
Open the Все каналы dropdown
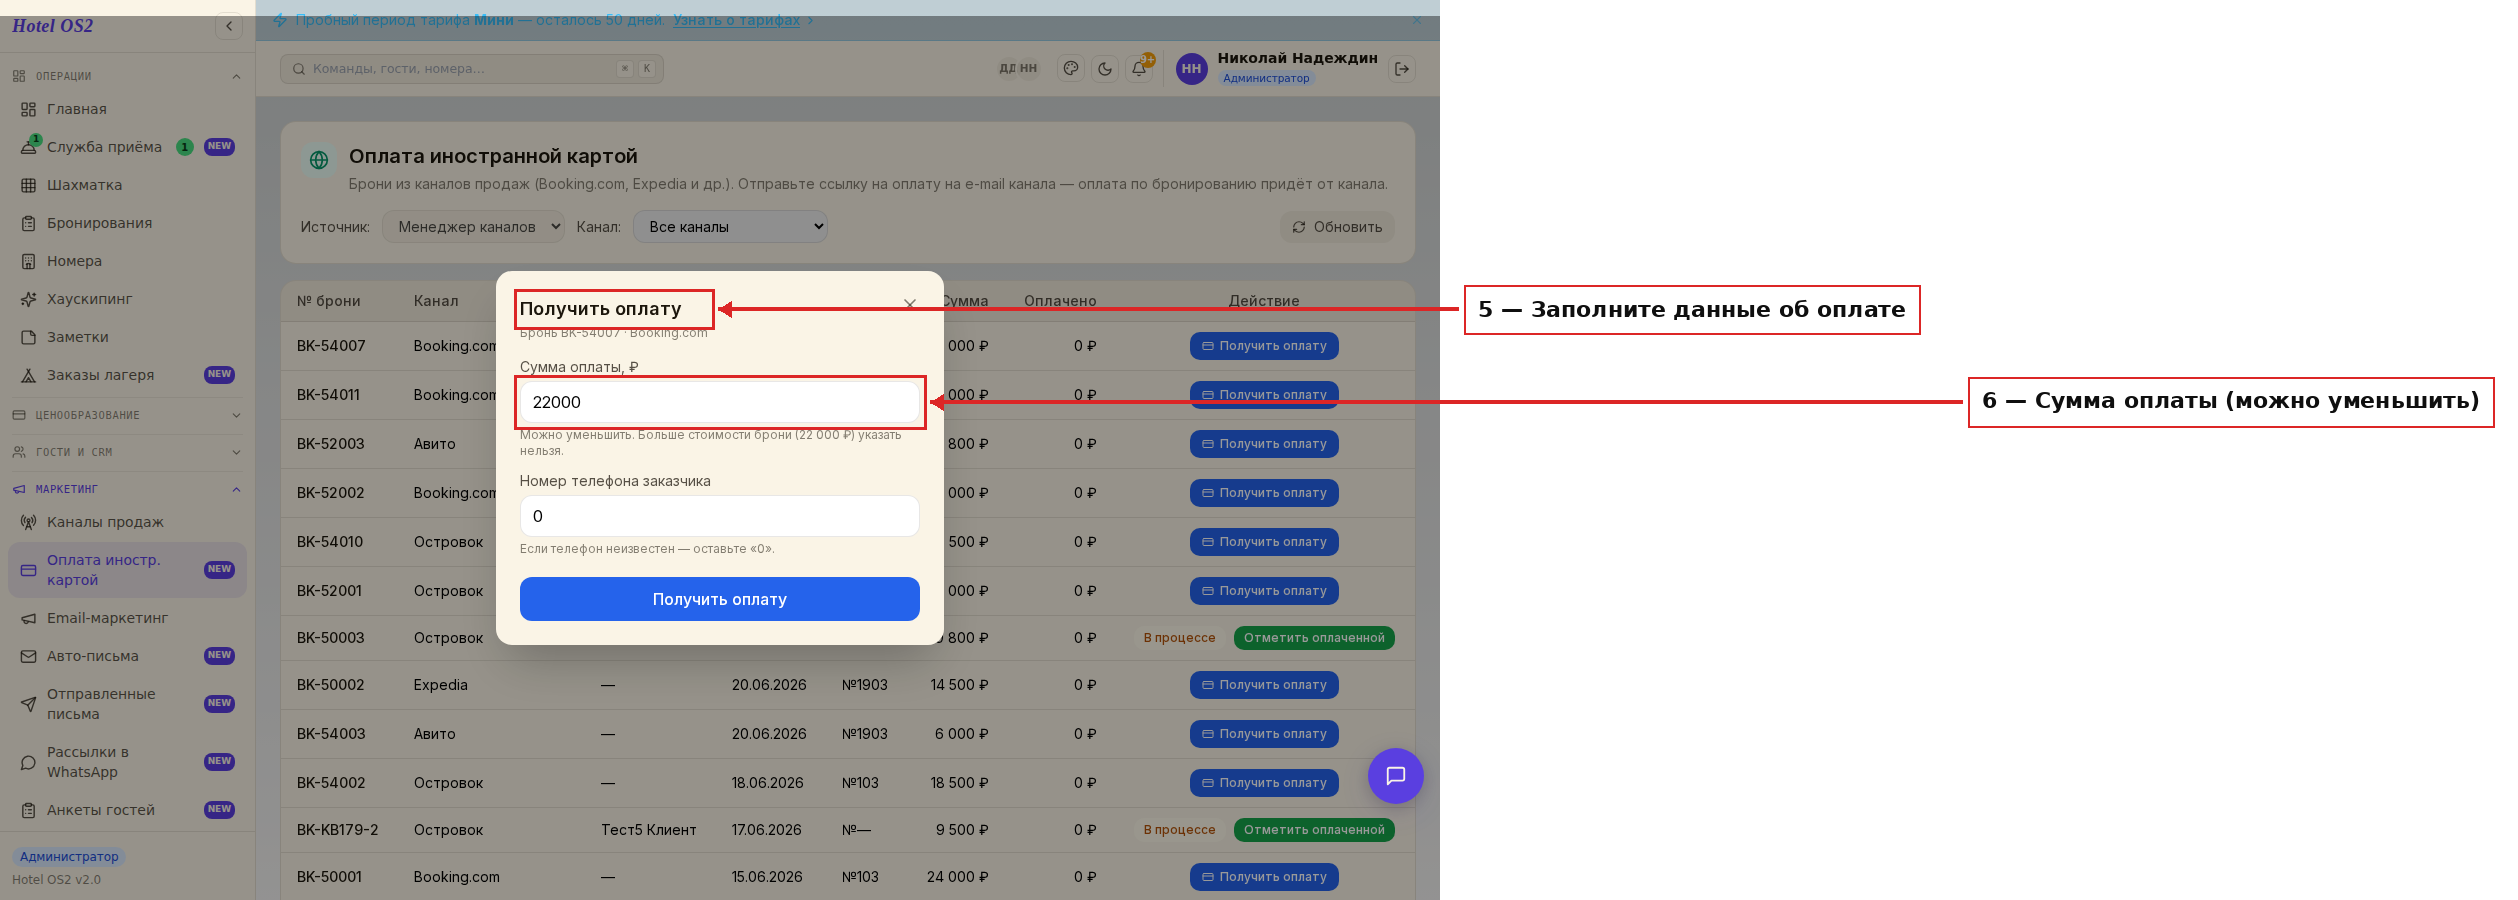click(730, 227)
